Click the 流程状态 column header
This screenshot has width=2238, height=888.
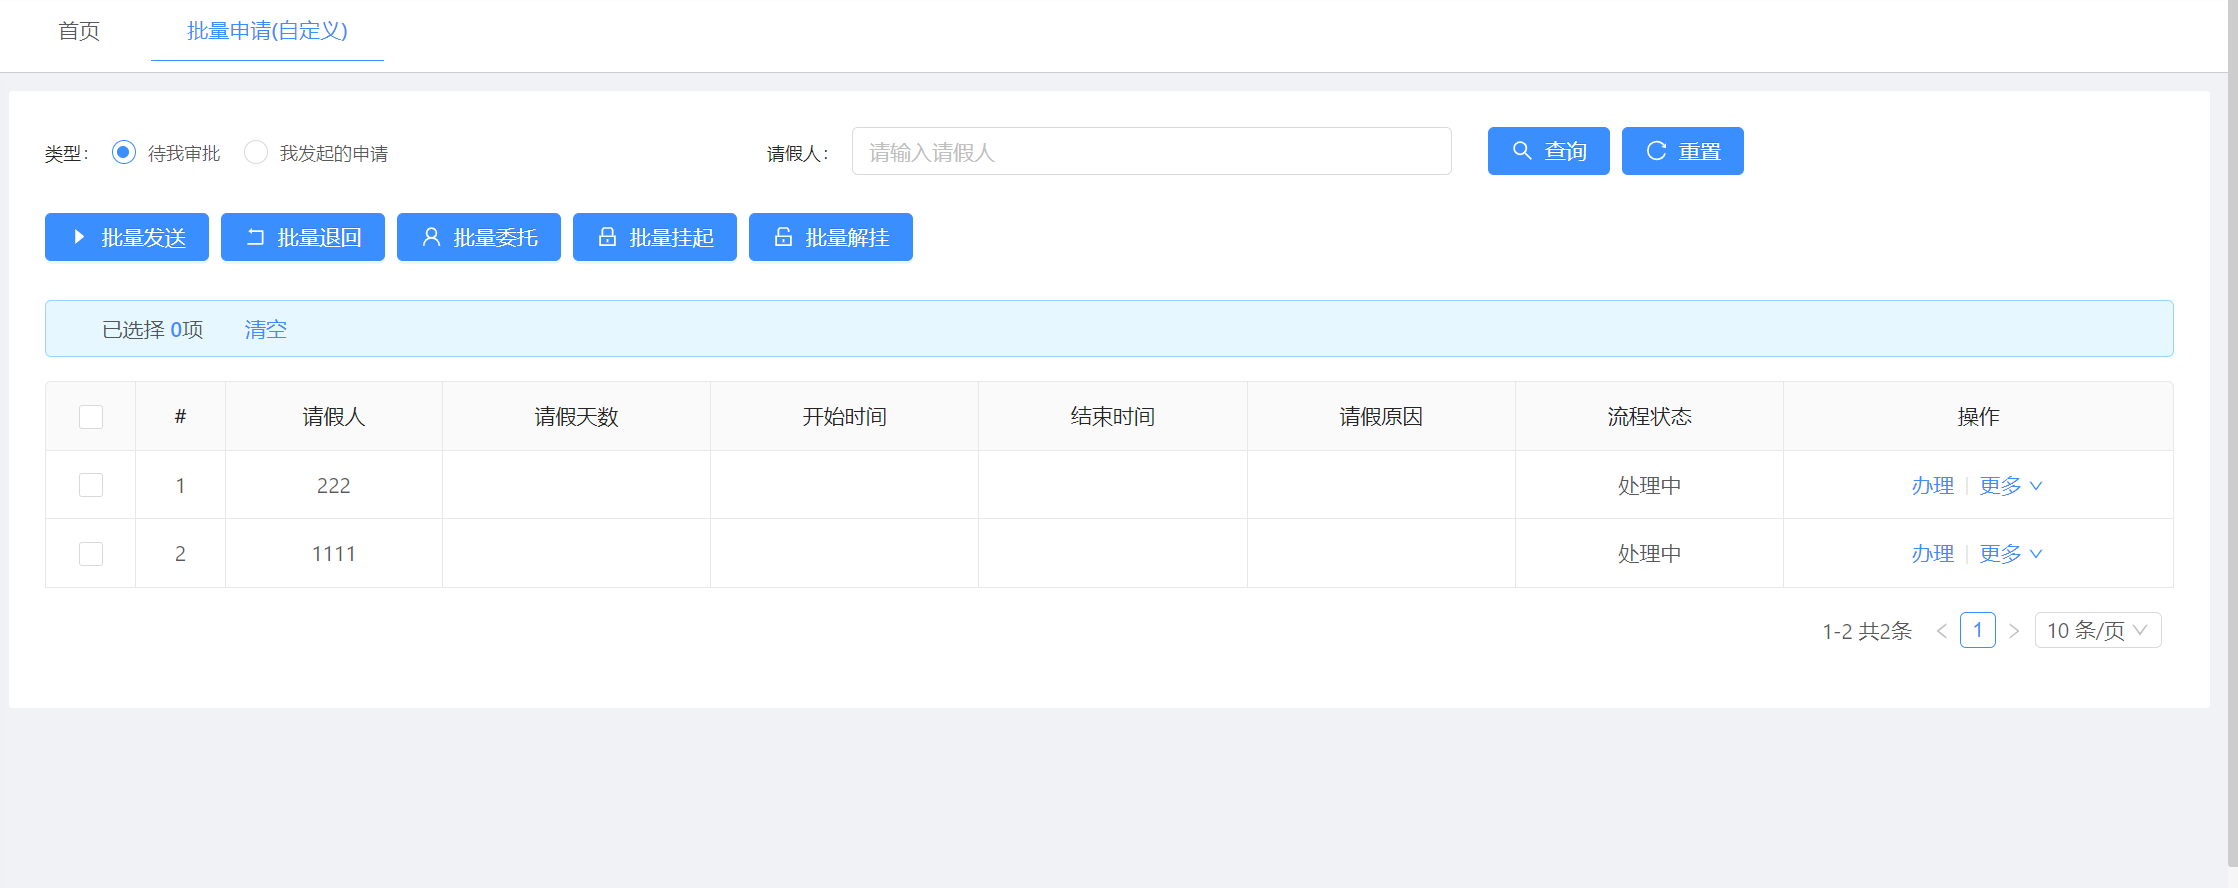click(1650, 416)
